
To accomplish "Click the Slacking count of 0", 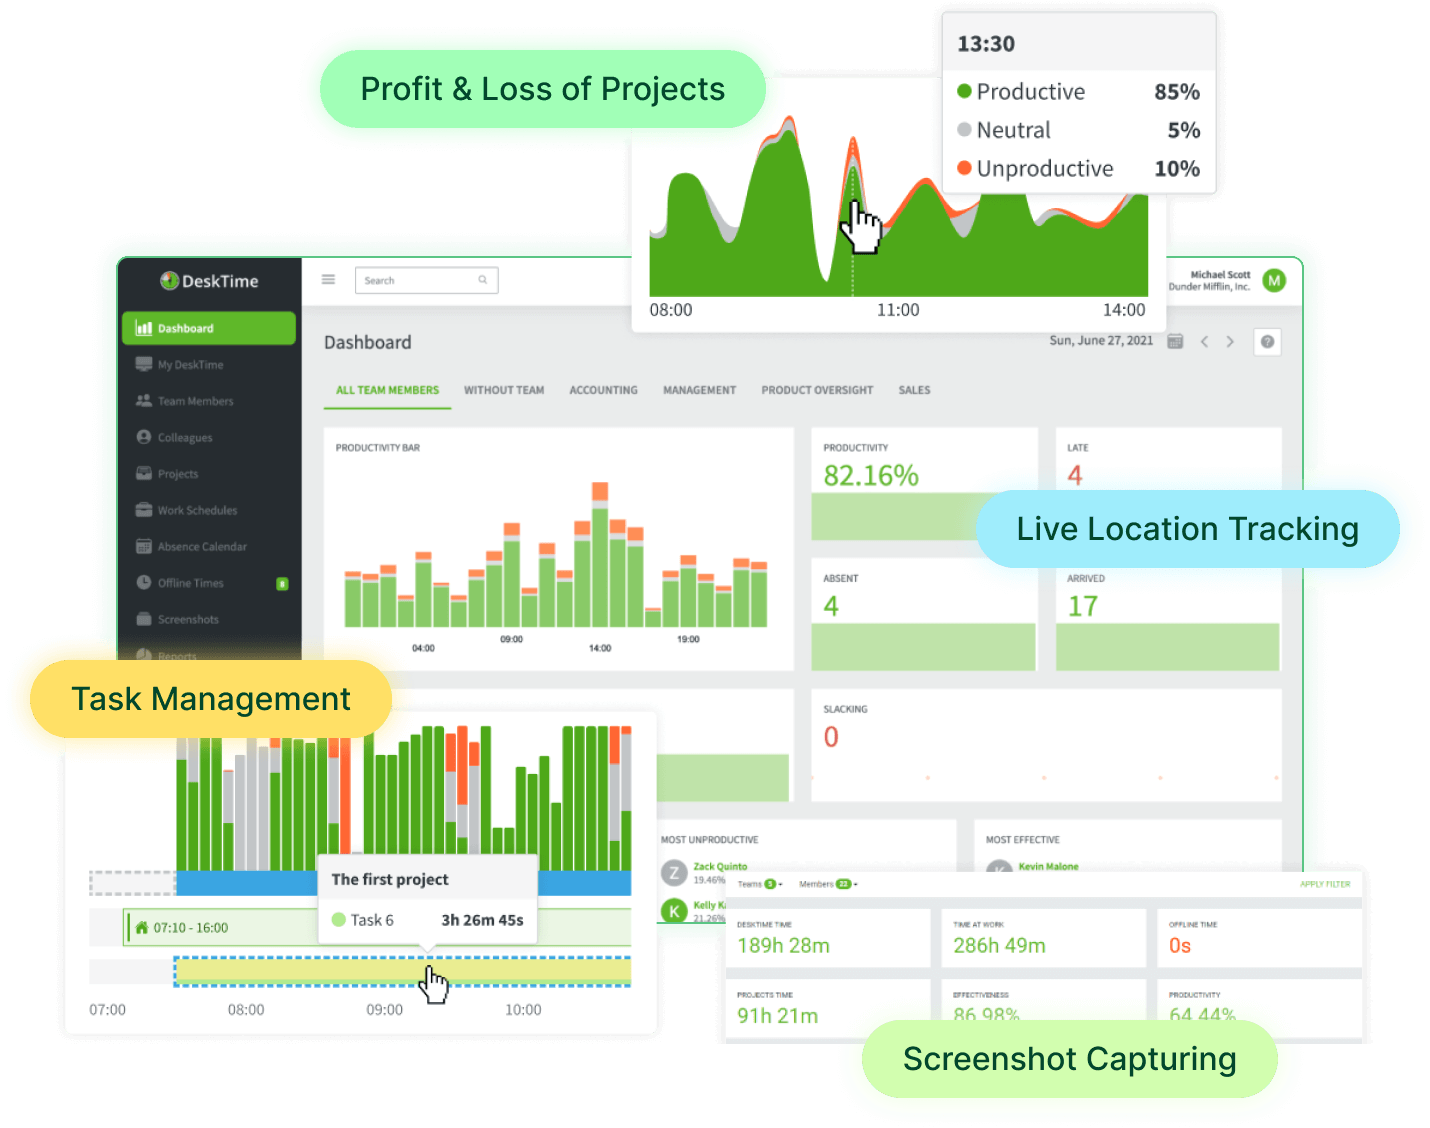I will 831,737.
